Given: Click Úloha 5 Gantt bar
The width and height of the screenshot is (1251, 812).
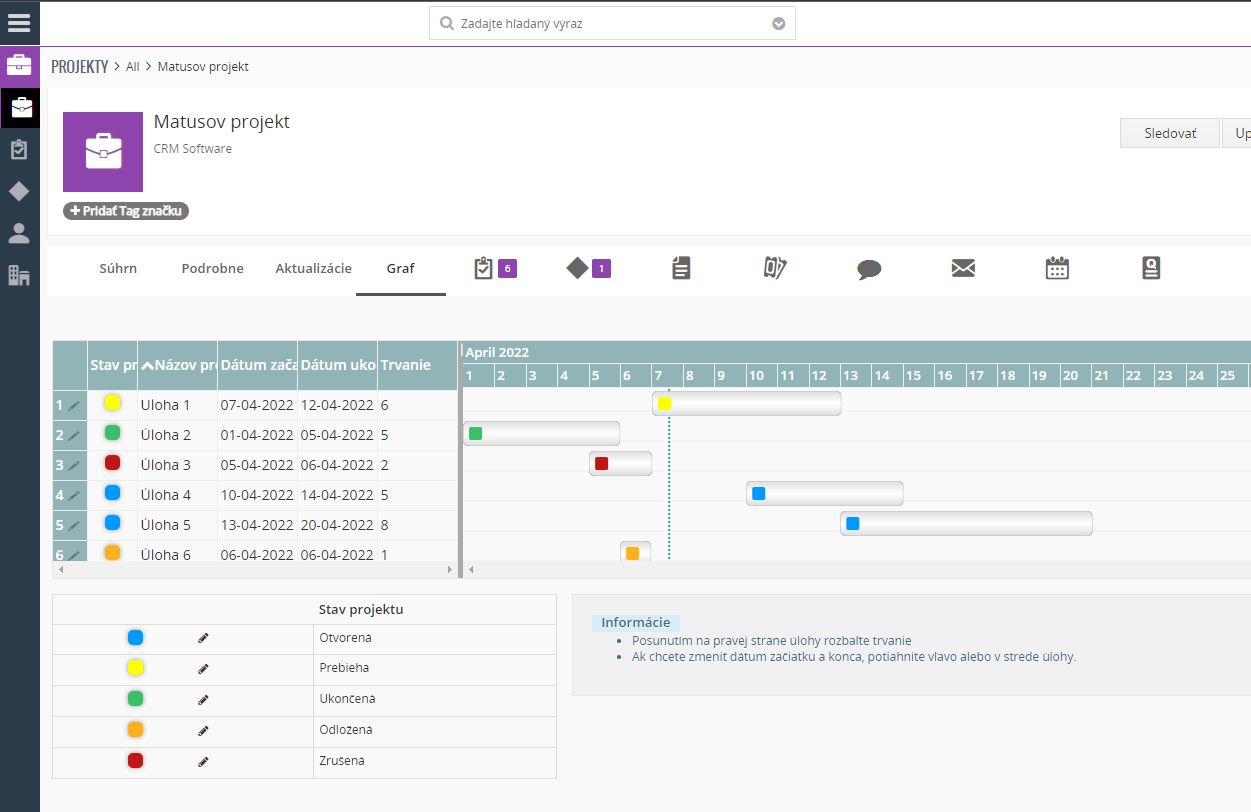Looking at the screenshot, I should (x=966, y=523).
